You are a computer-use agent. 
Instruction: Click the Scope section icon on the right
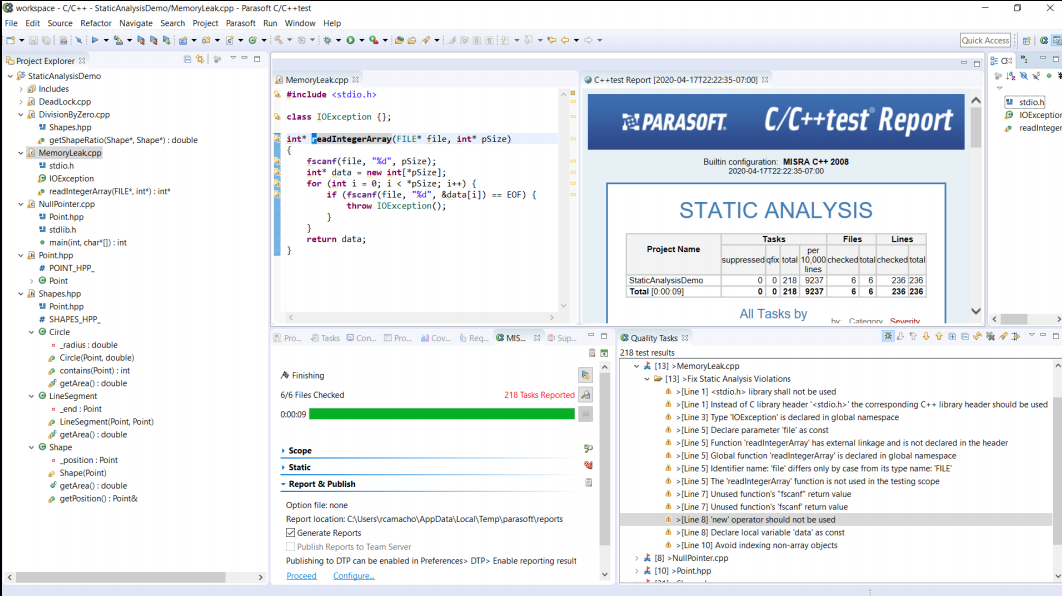(588, 449)
